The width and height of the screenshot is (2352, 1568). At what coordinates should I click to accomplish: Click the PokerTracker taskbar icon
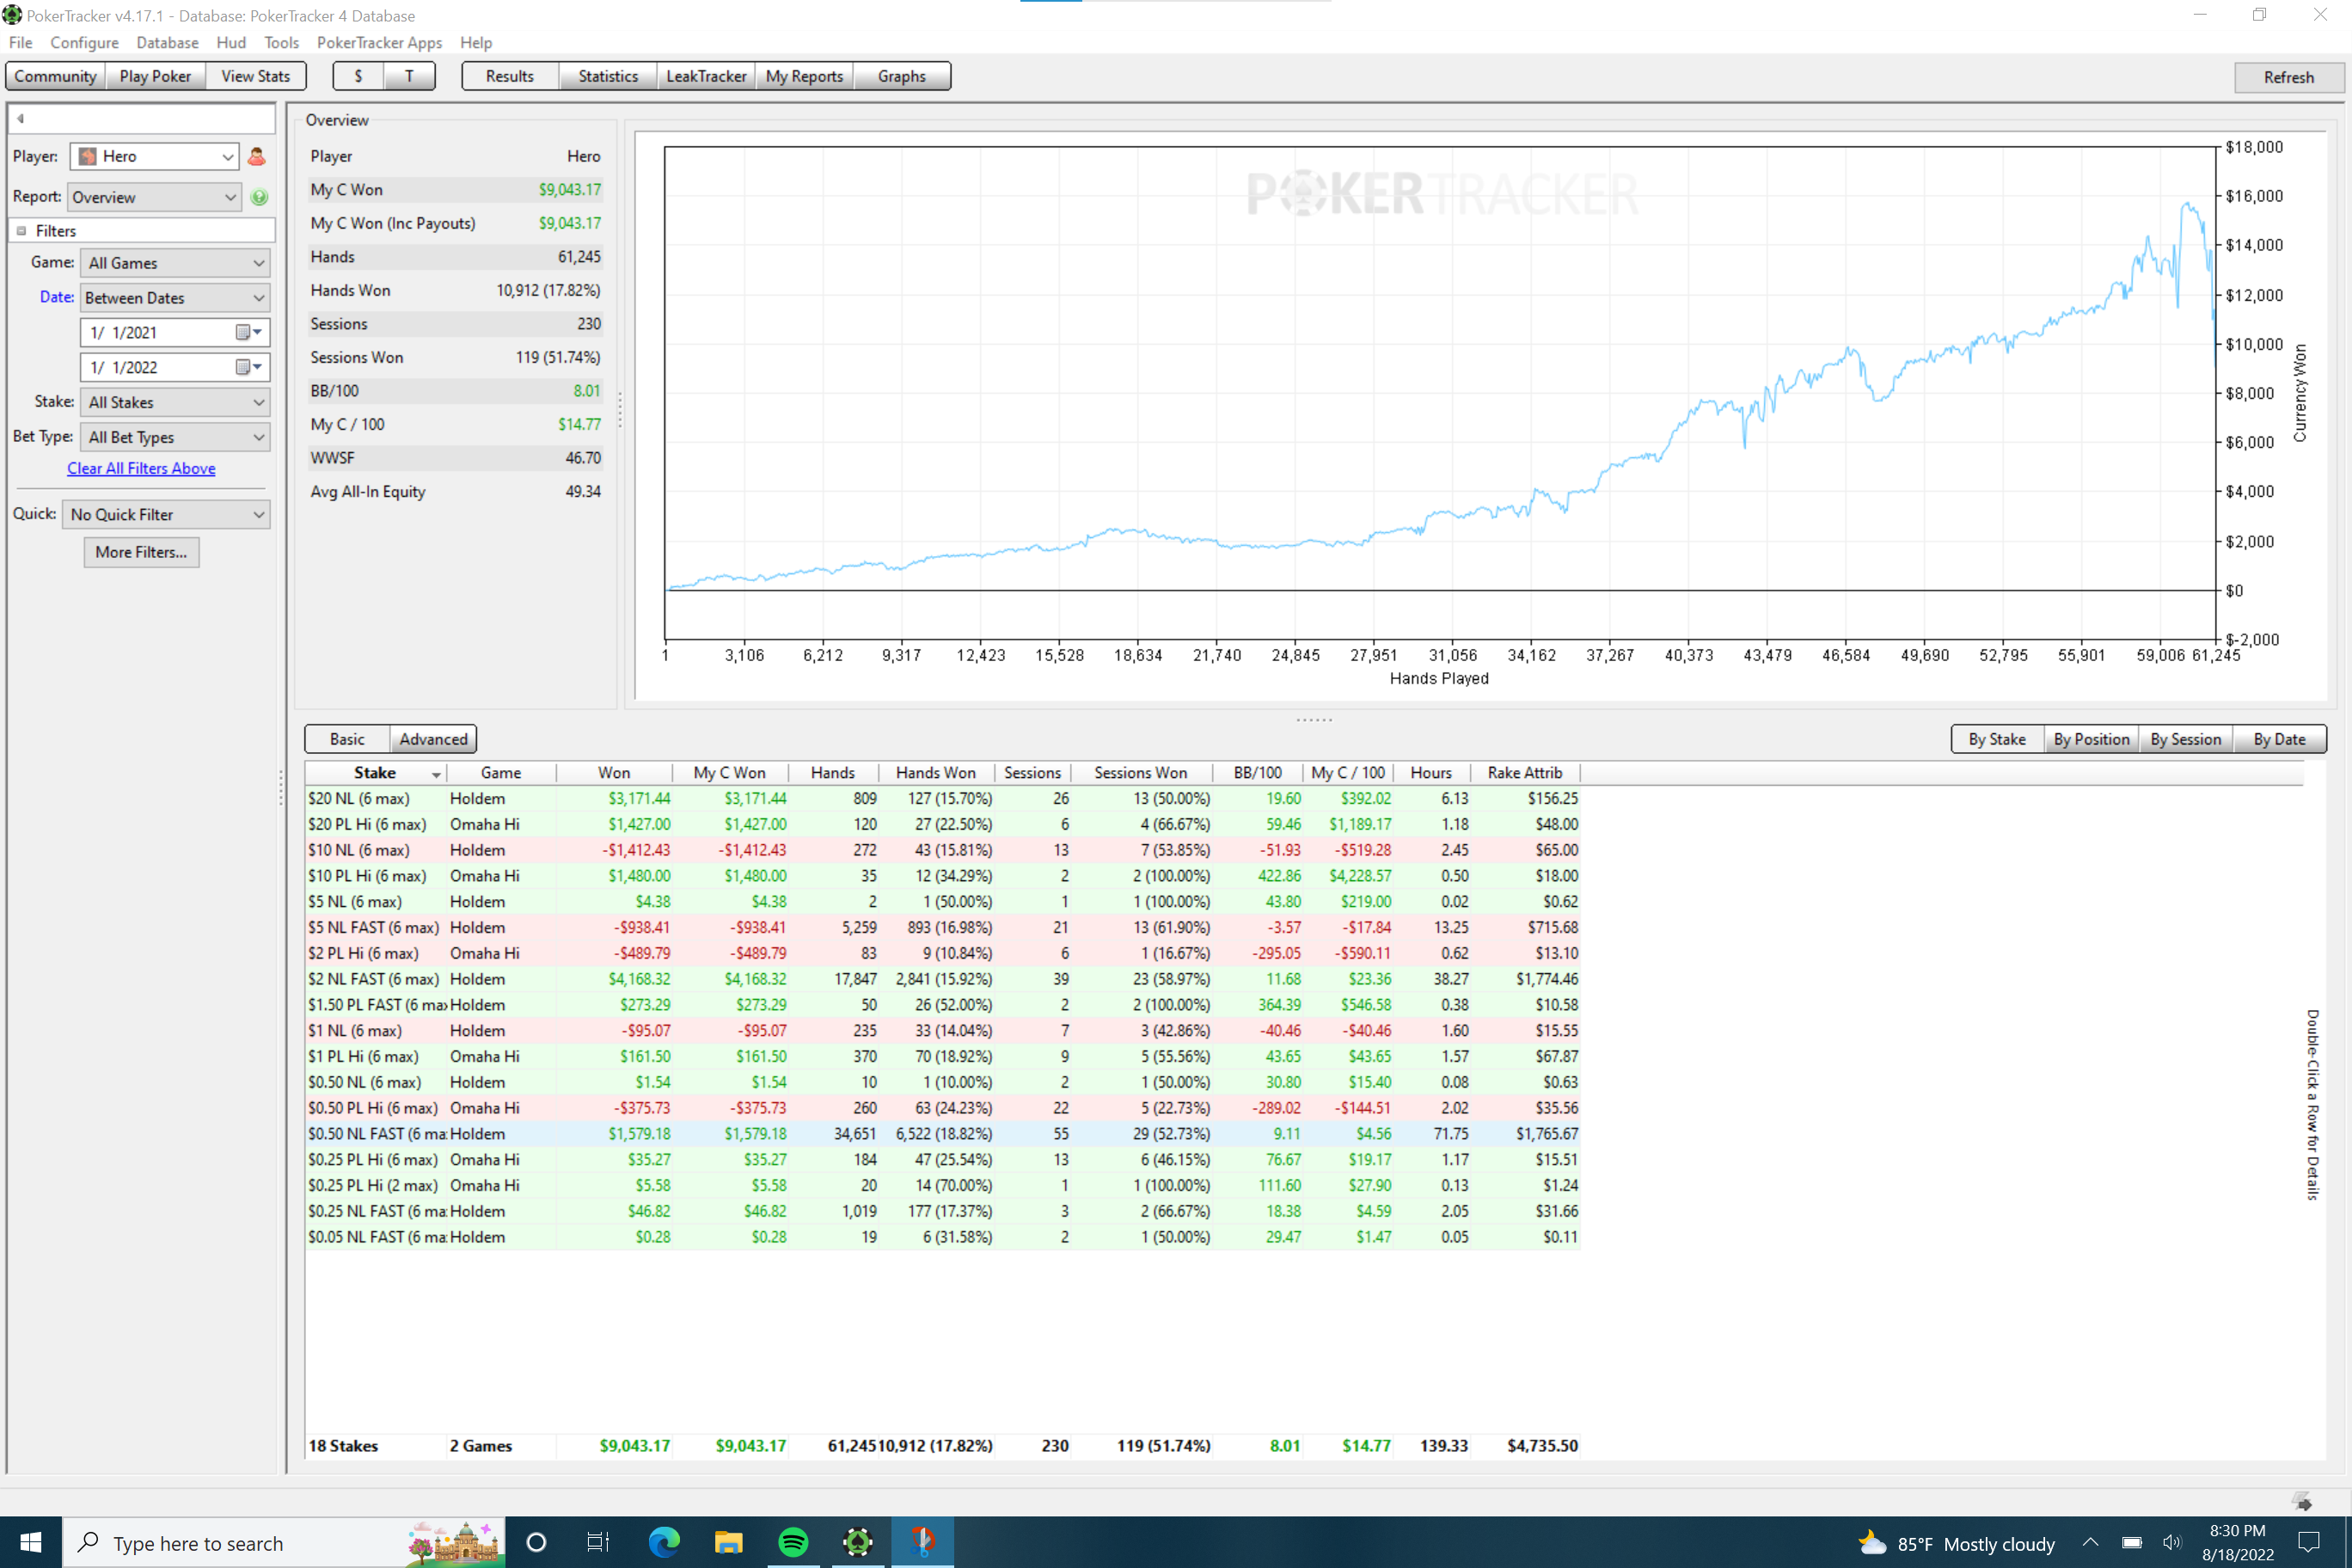tap(858, 1542)
